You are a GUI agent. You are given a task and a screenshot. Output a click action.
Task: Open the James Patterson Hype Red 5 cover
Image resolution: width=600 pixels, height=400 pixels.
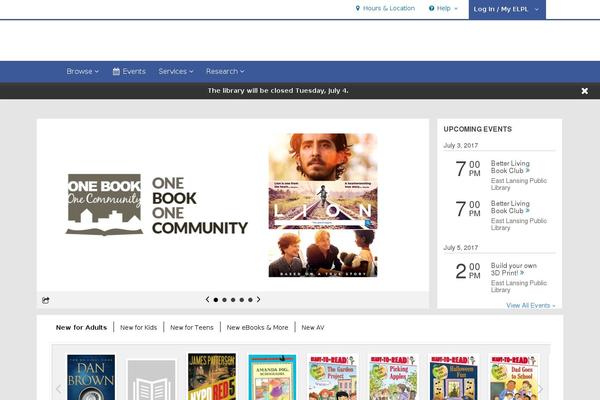(212, 377)
